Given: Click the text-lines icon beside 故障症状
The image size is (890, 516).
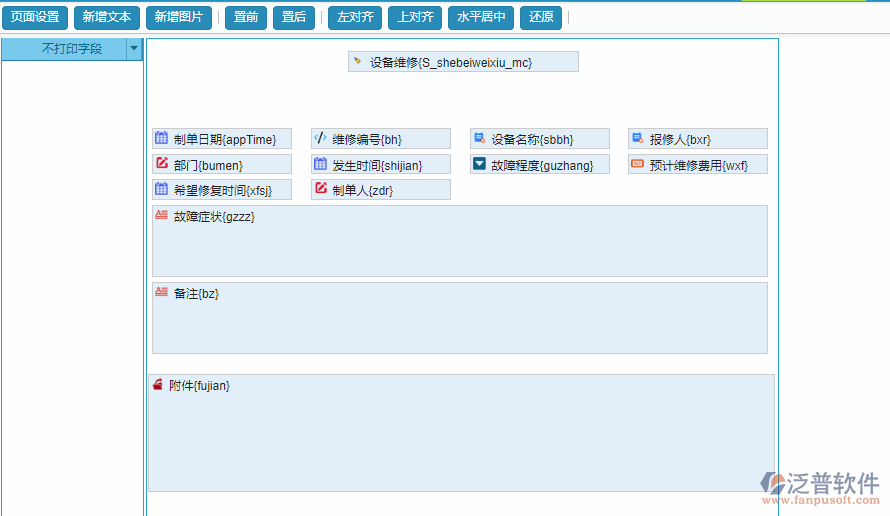Looking at the screenshot, I should [x=161, y=215].
